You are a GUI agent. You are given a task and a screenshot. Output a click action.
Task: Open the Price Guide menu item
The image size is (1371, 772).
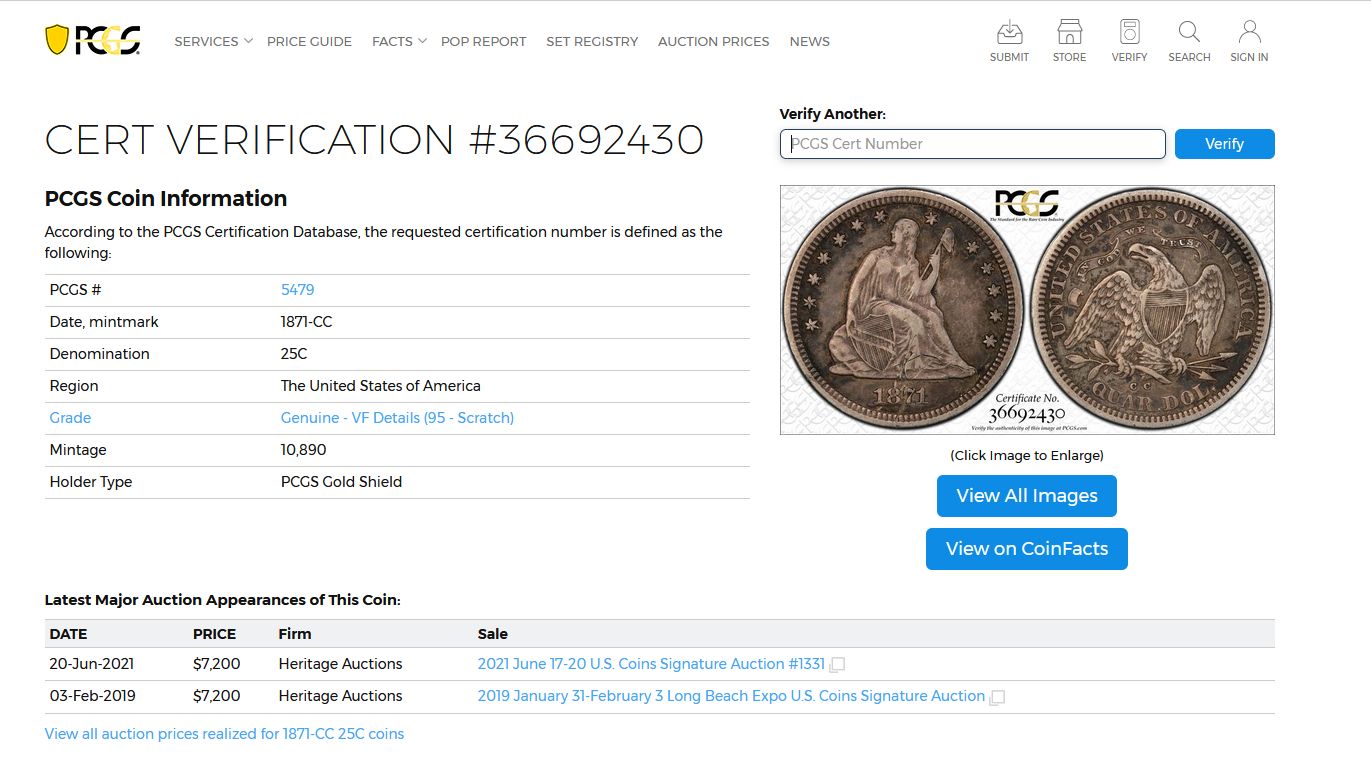[x=309, y=41]
